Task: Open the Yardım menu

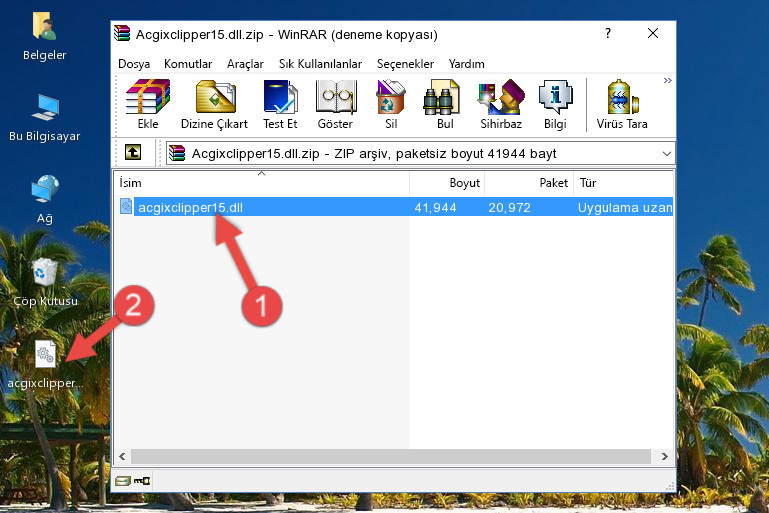Action: pyautogui.click(x=466, y=64)
